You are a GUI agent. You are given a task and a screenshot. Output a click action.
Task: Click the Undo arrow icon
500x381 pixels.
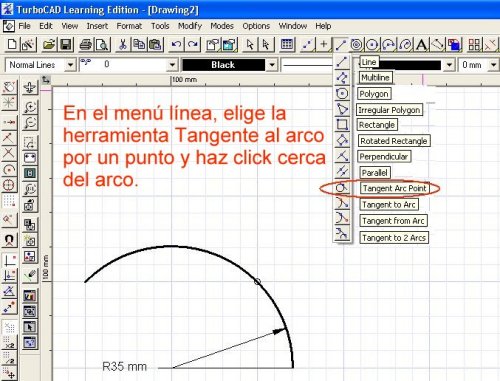point(177,44)
